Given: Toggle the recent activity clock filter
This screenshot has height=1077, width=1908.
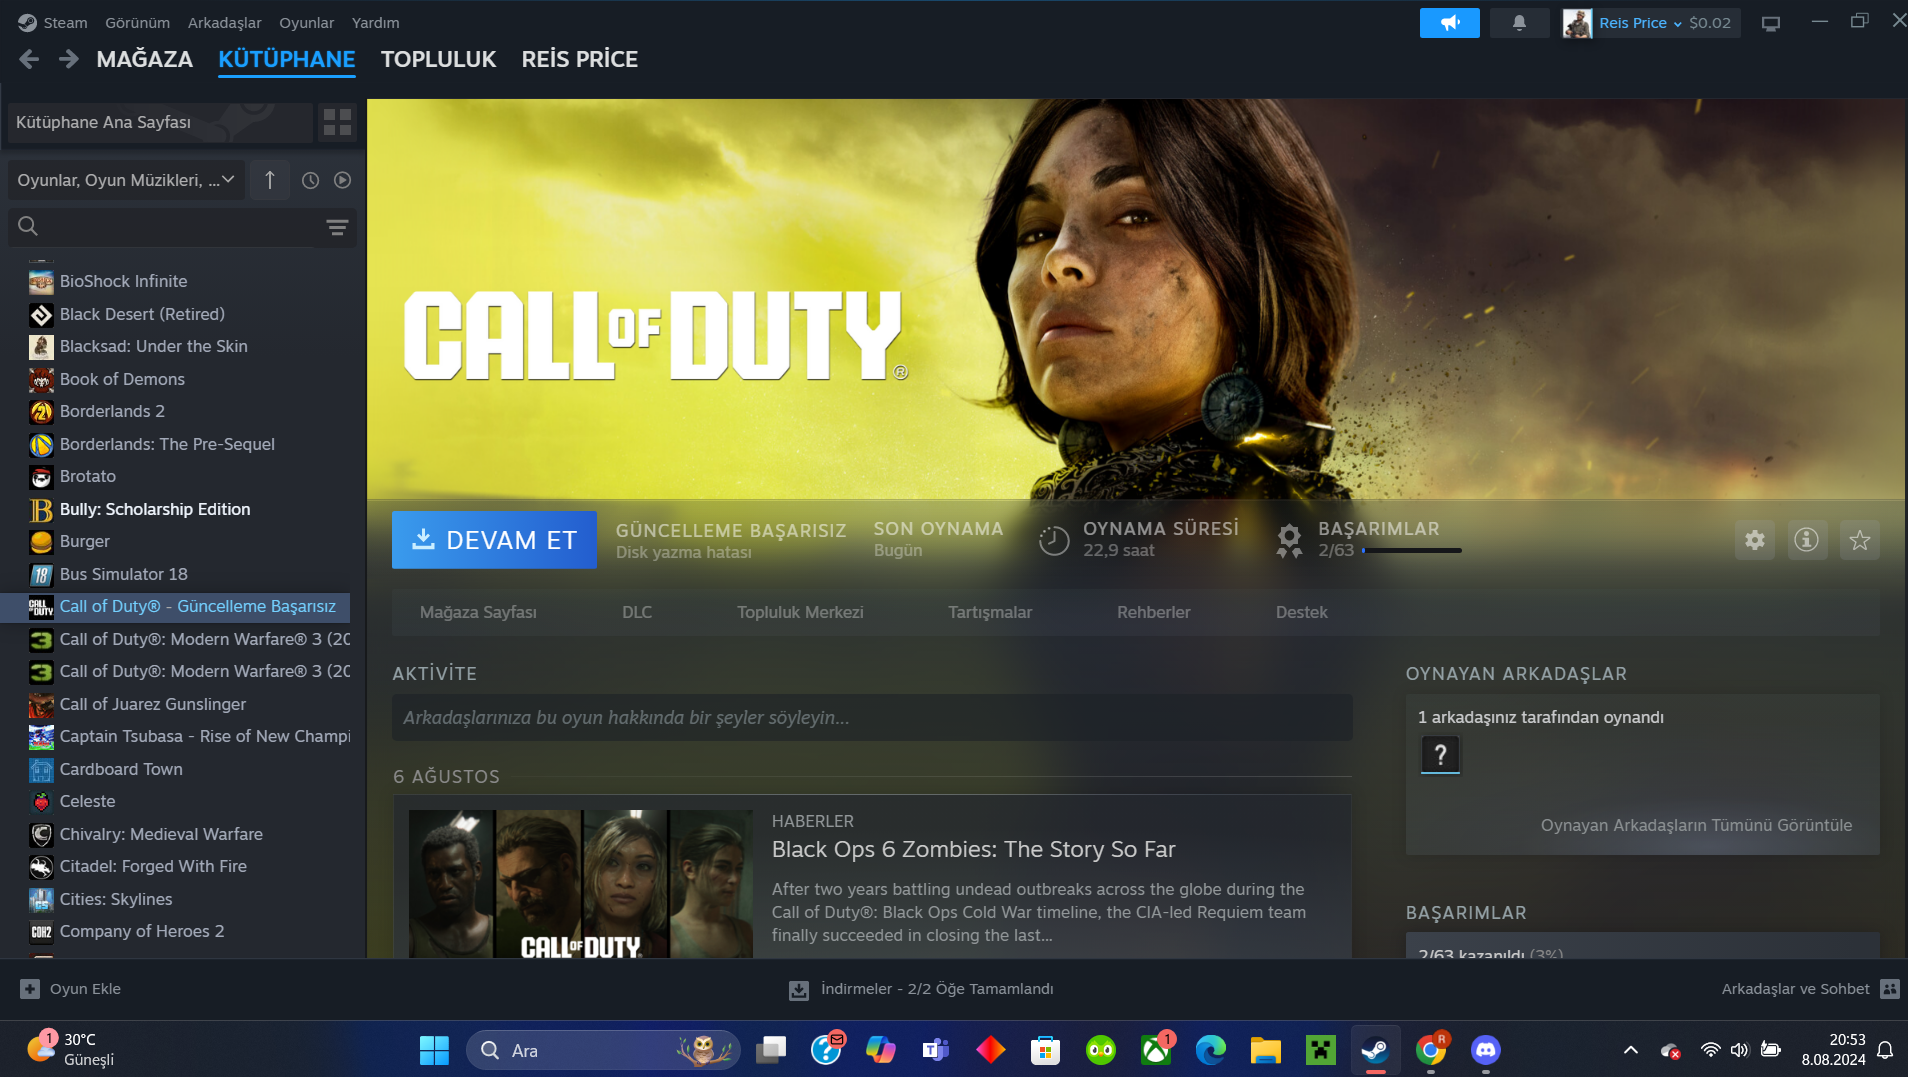Looking at the screenshot, I should pyautogui.click(x=311, y=180).
